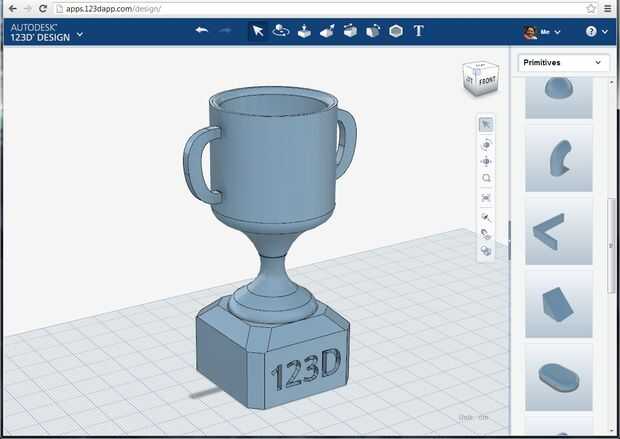Image resolution: width=620 pixels, height=439 pixels.
Task: Open the browser hamburger menu
Action: (x=608, y=8)
